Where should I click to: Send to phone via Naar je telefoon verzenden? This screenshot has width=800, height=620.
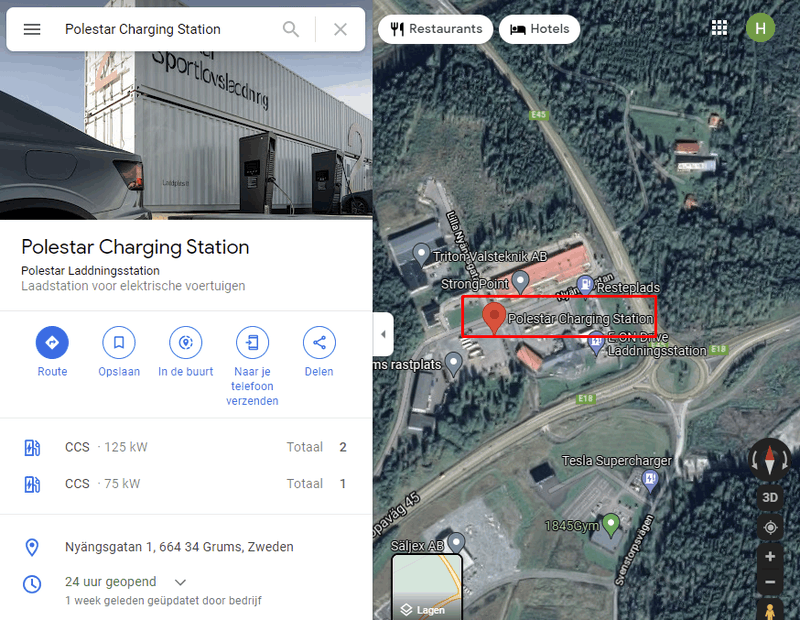tap(253, 342)
